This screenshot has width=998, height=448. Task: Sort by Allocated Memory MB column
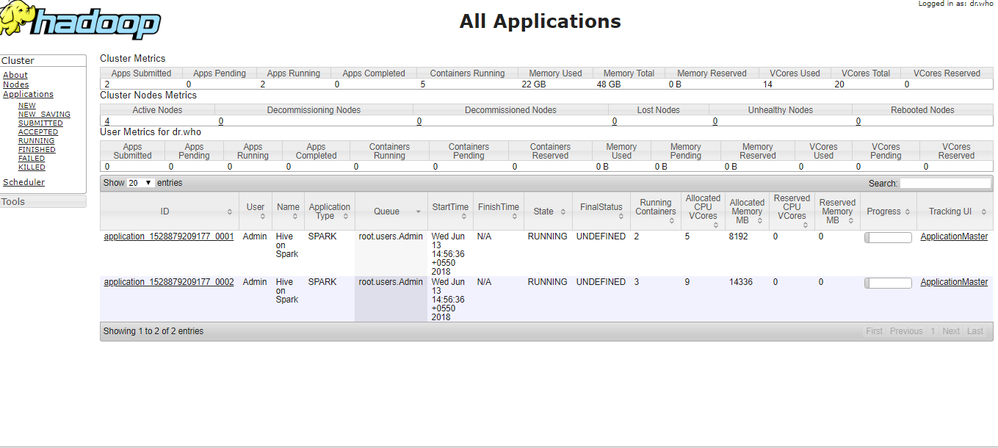click(747, 211)
